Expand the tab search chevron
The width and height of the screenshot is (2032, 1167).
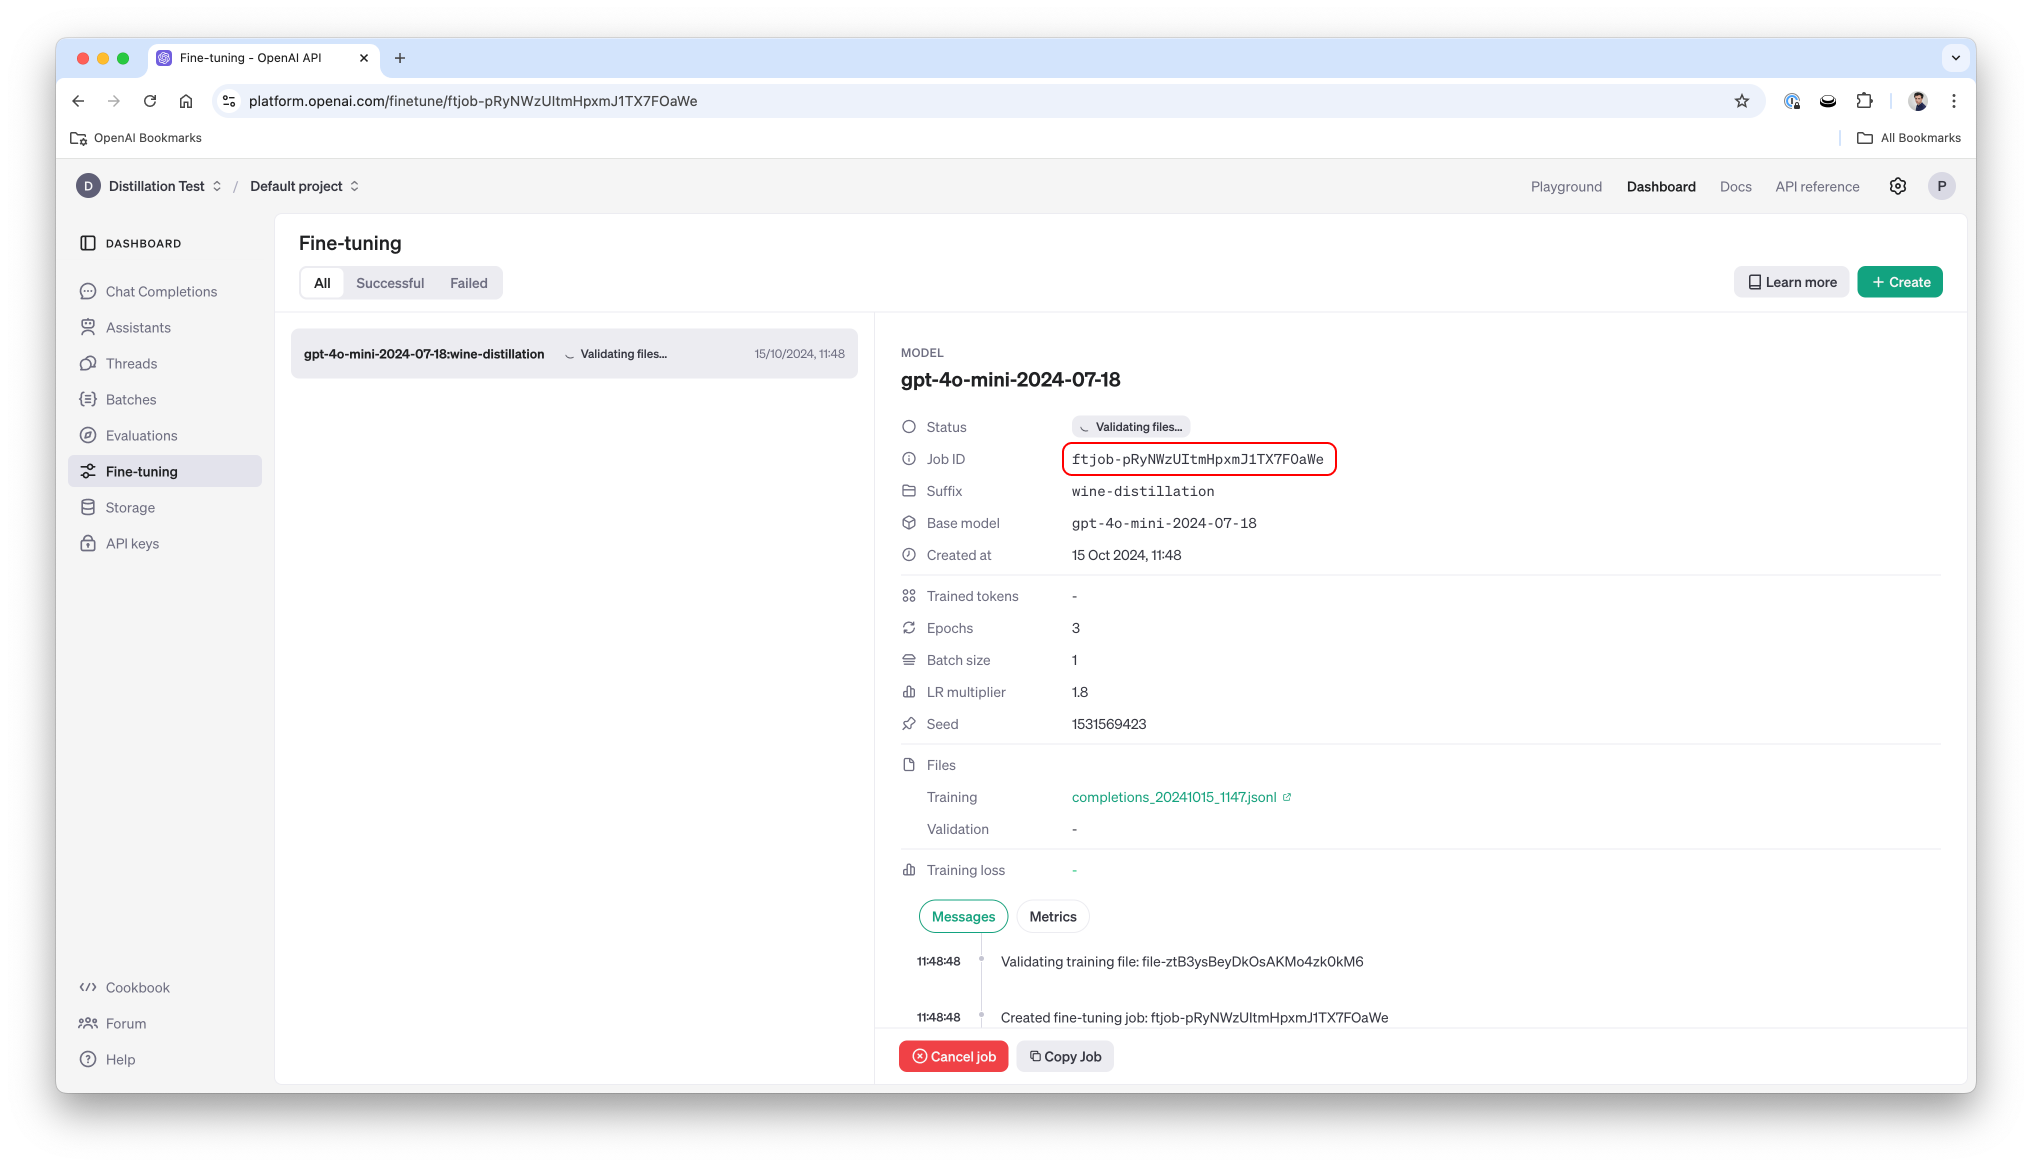tap(1955, 58)
